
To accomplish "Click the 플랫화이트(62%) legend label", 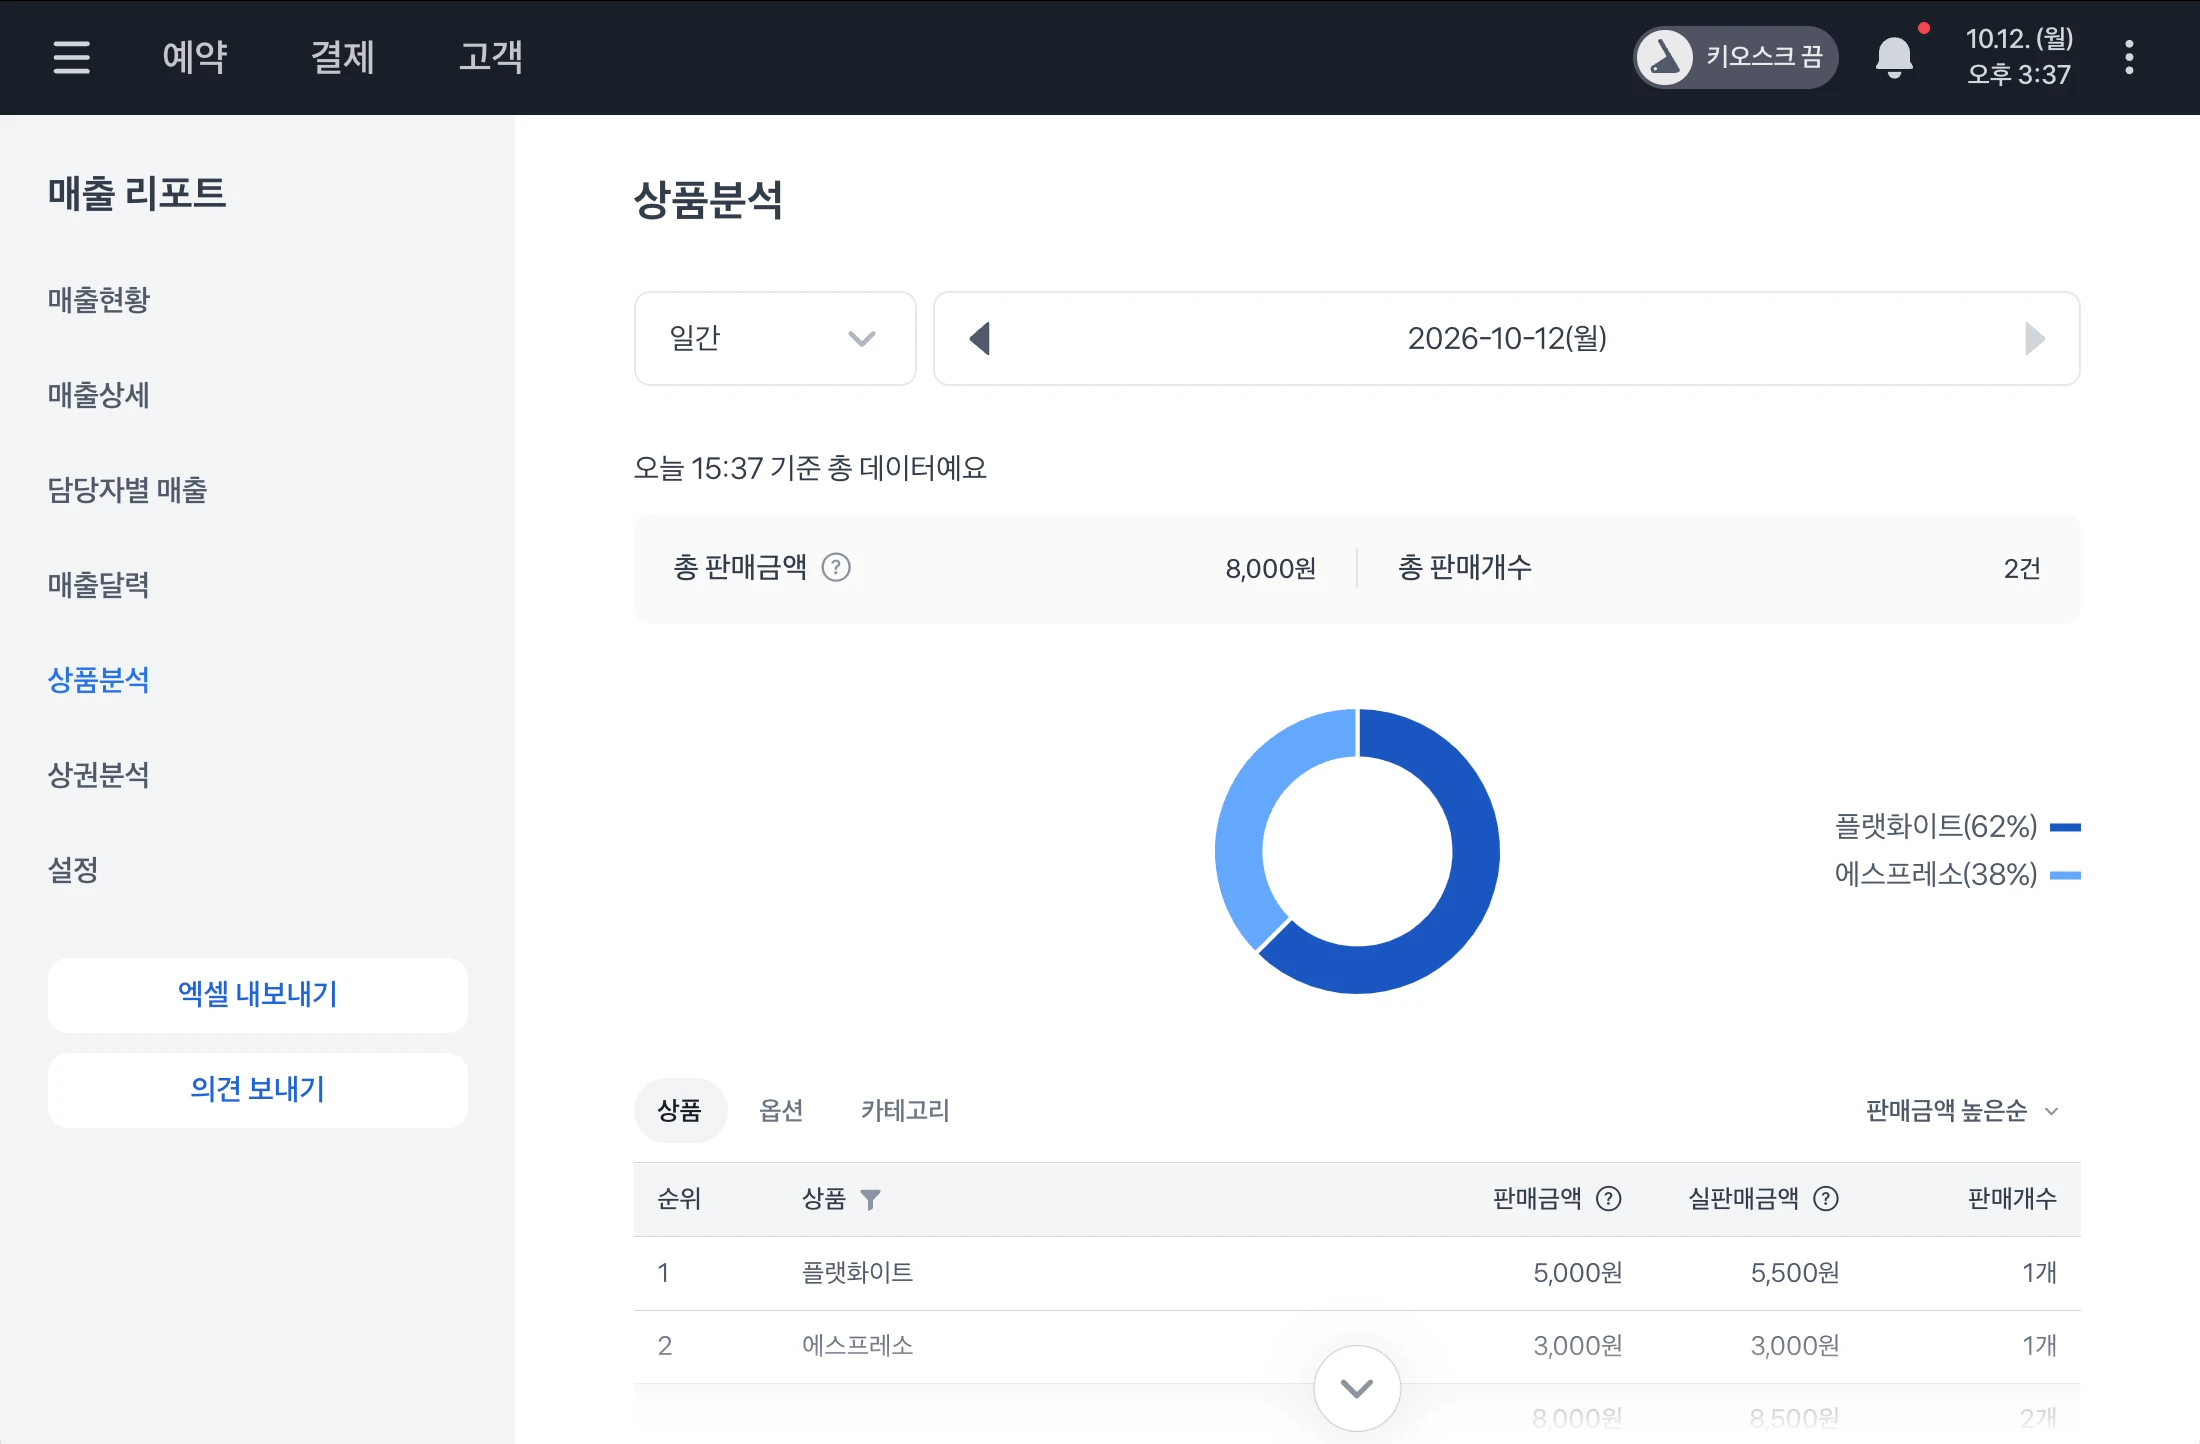I will [x=1936, y=827].
